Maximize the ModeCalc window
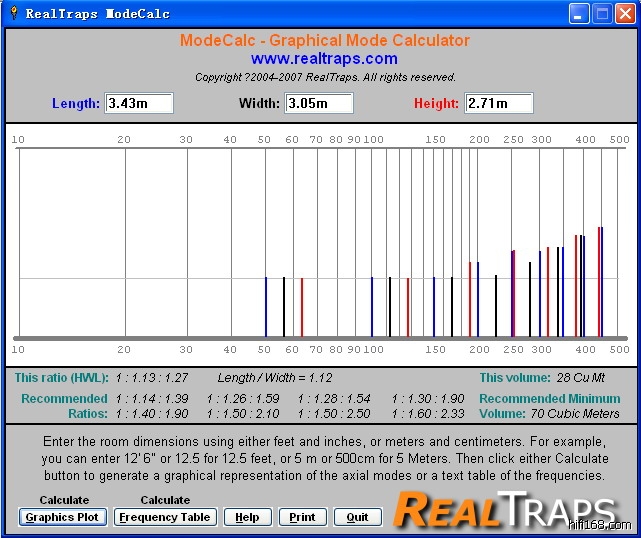The image size is (641, 538). click(603, 14)
